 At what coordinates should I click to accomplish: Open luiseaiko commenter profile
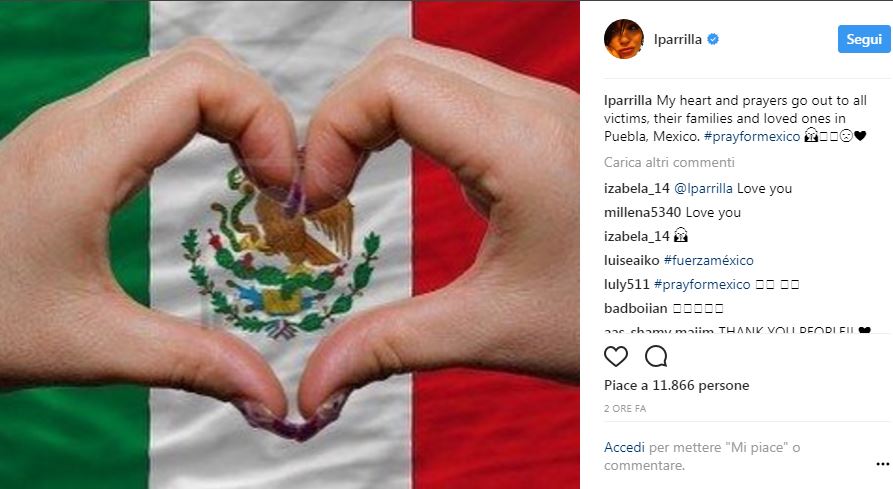pyautogui.click(x=632, y=260)
